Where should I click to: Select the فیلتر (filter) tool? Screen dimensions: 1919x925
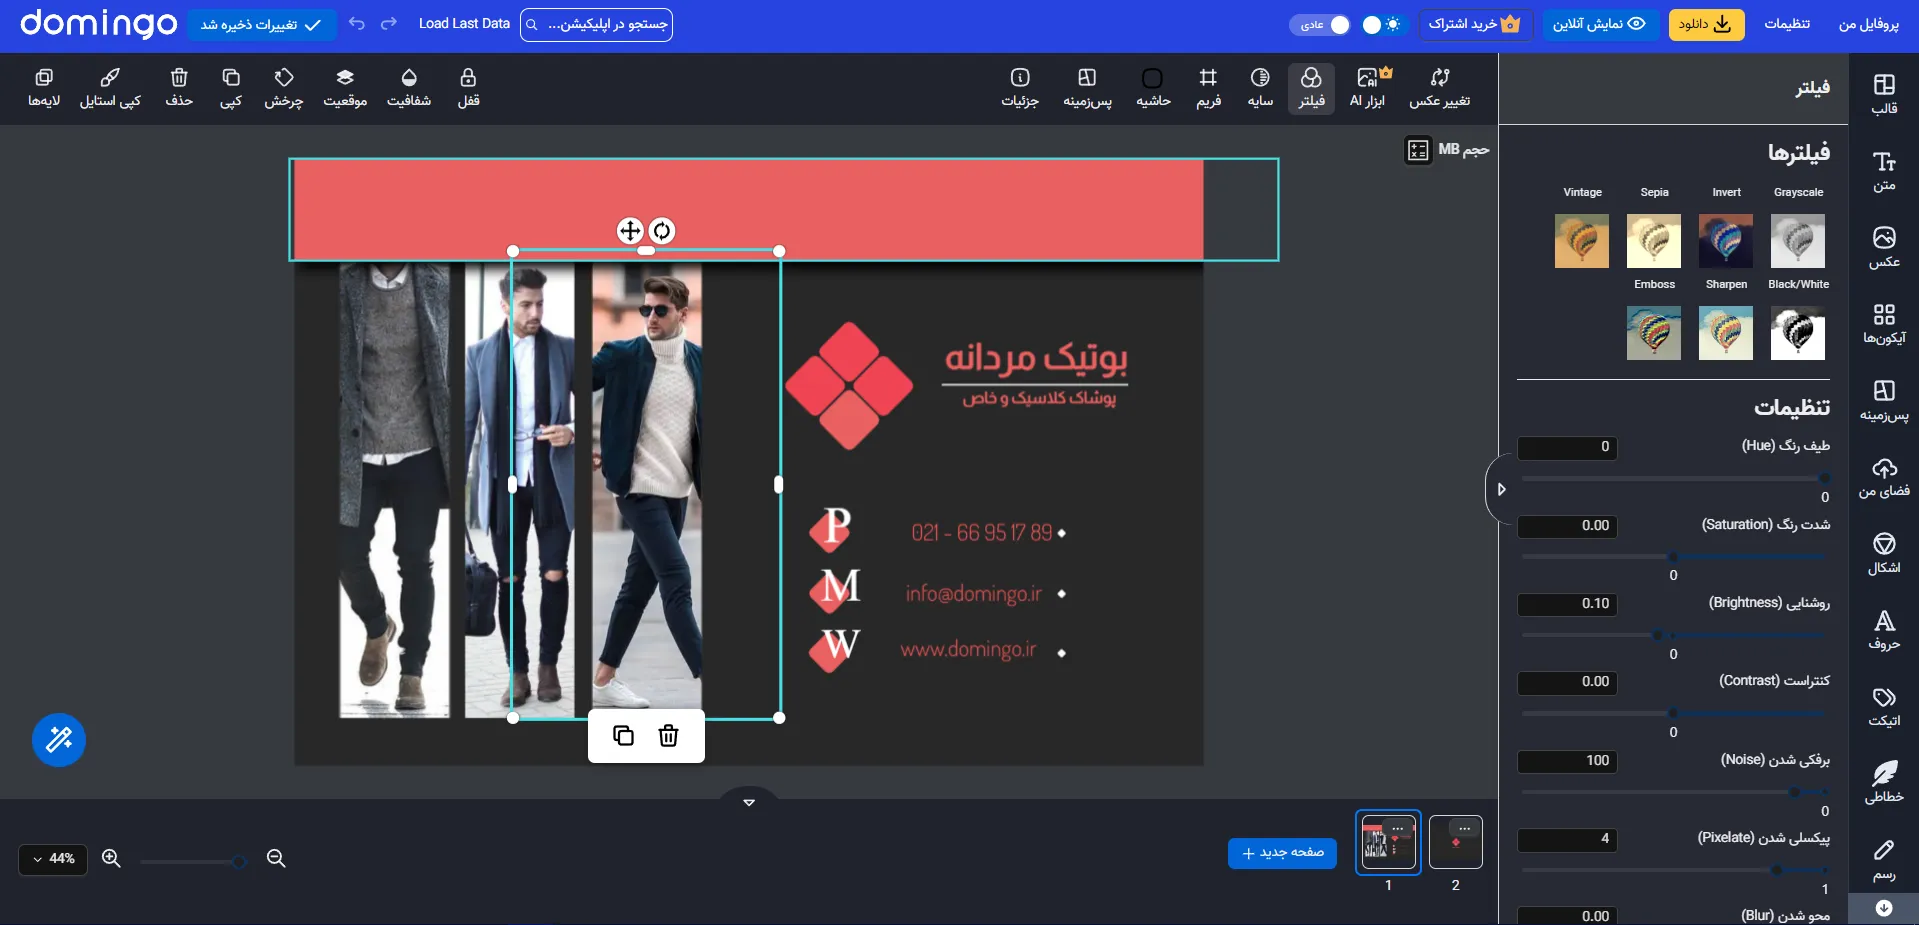click(1311, 88)
